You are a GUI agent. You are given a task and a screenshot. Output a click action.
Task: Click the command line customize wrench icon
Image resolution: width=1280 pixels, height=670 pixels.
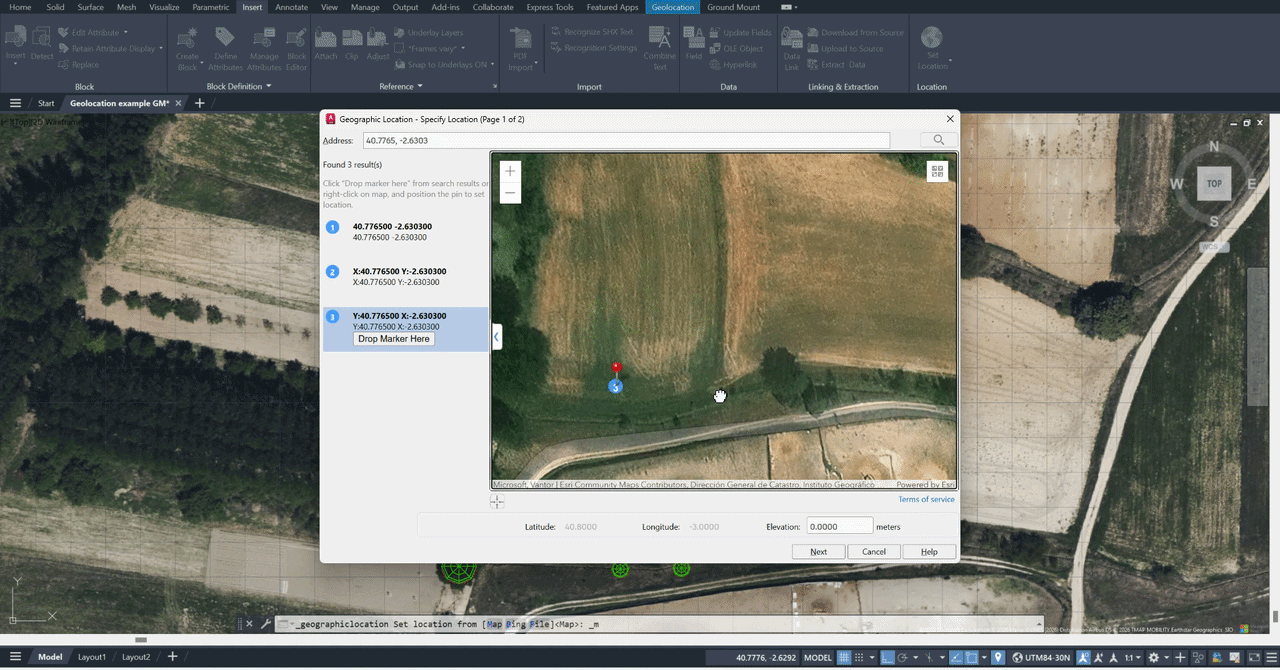click(265, 624)
